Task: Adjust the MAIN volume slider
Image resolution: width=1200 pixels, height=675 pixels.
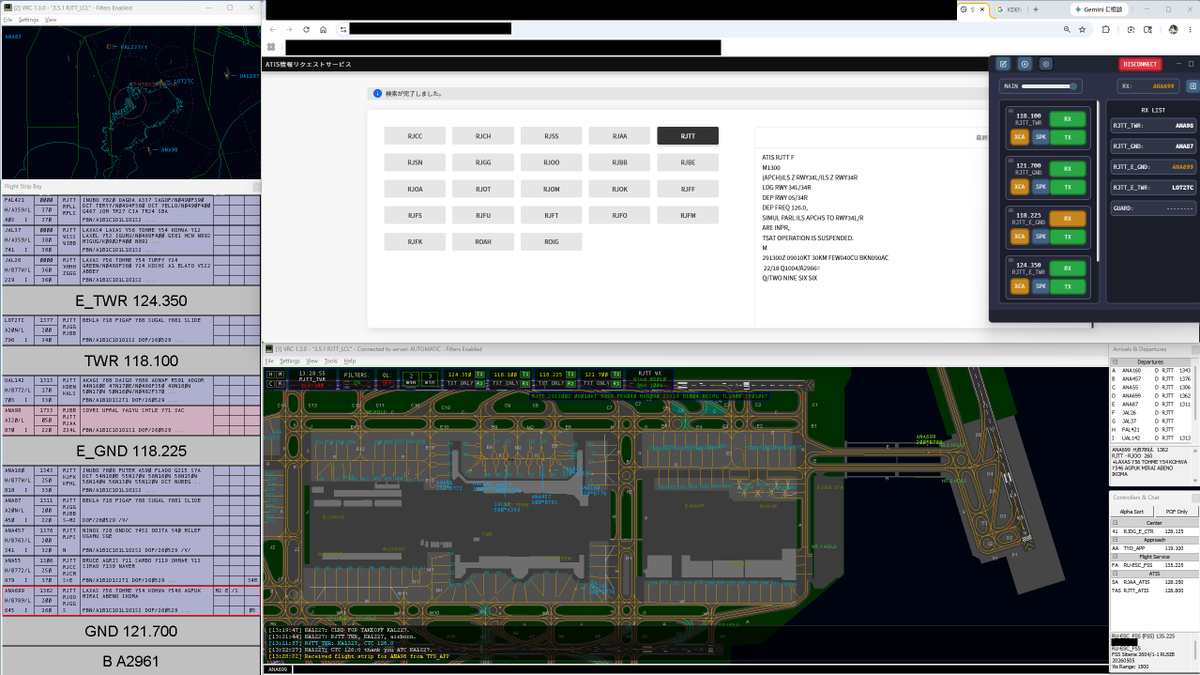Action: tap(1050, 86)
